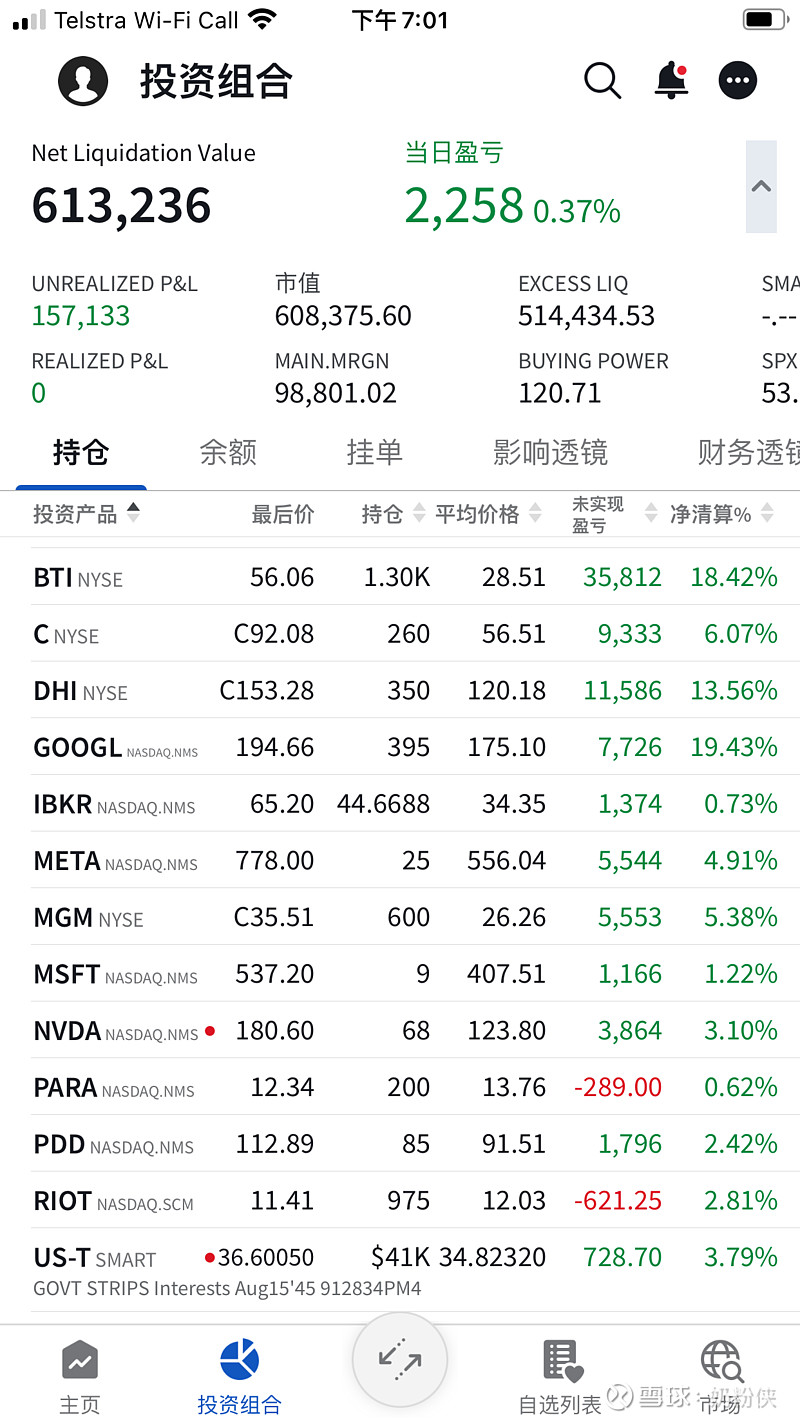Open the 市场 globe search icon
Image resolution: width=800 pixels, height=1422 pixels.
click(721, 1361)
